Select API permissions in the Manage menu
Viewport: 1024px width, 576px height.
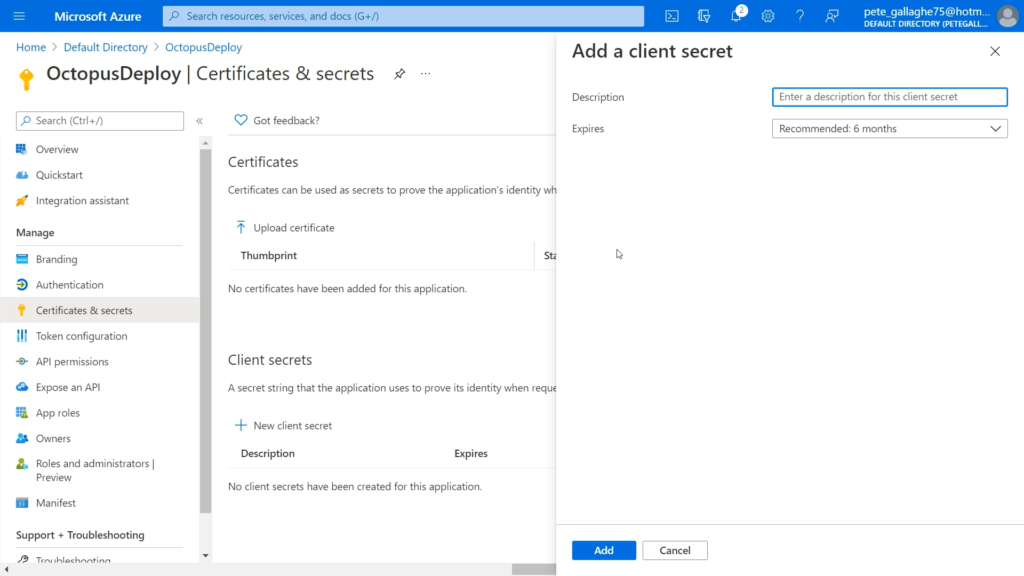pyautogui.click(x=72, y=361)
